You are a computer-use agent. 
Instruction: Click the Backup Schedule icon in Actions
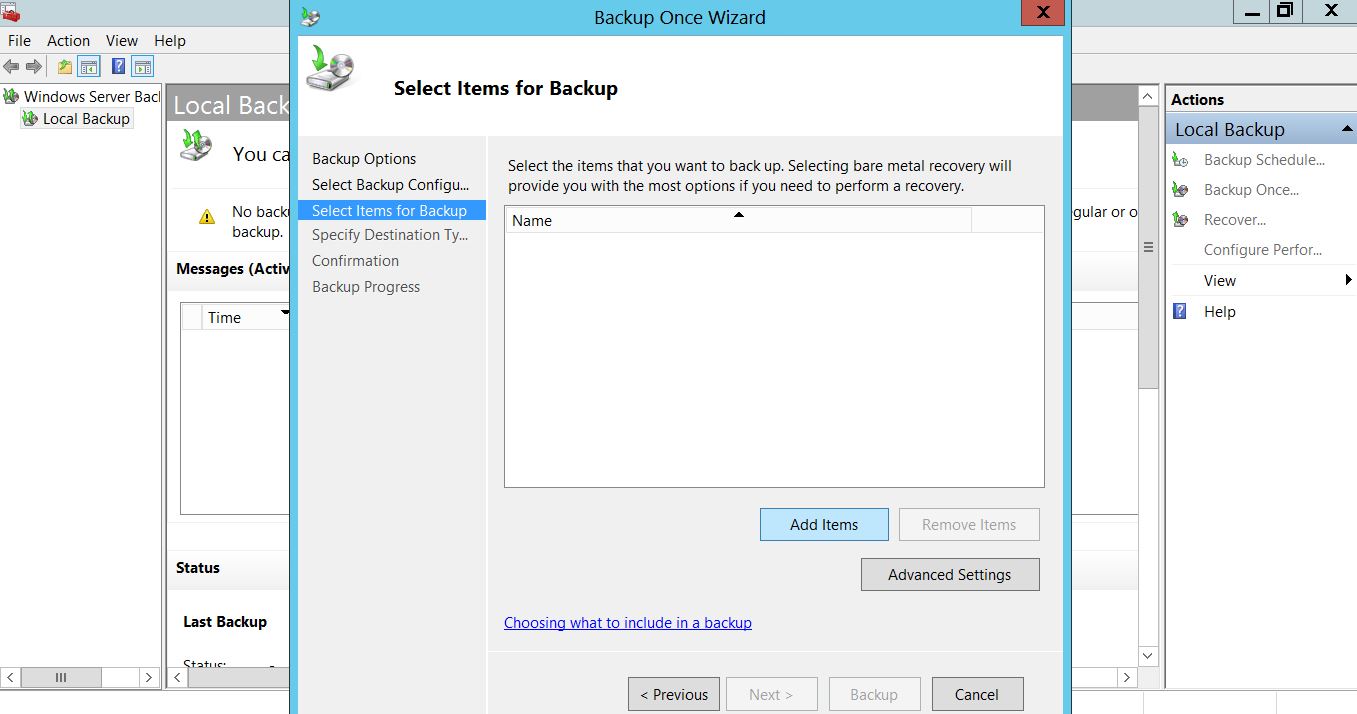pos(1181,160)
